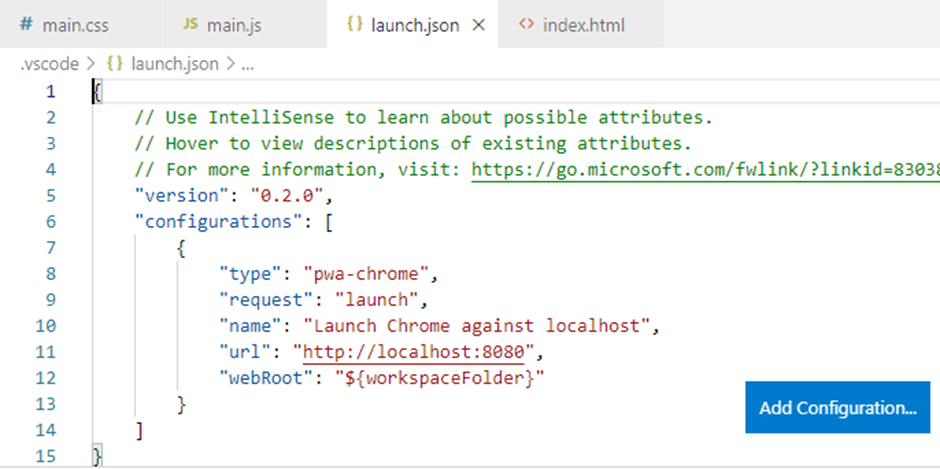
Task: Click the "name" key on line 10
Action: click(251, 326)
